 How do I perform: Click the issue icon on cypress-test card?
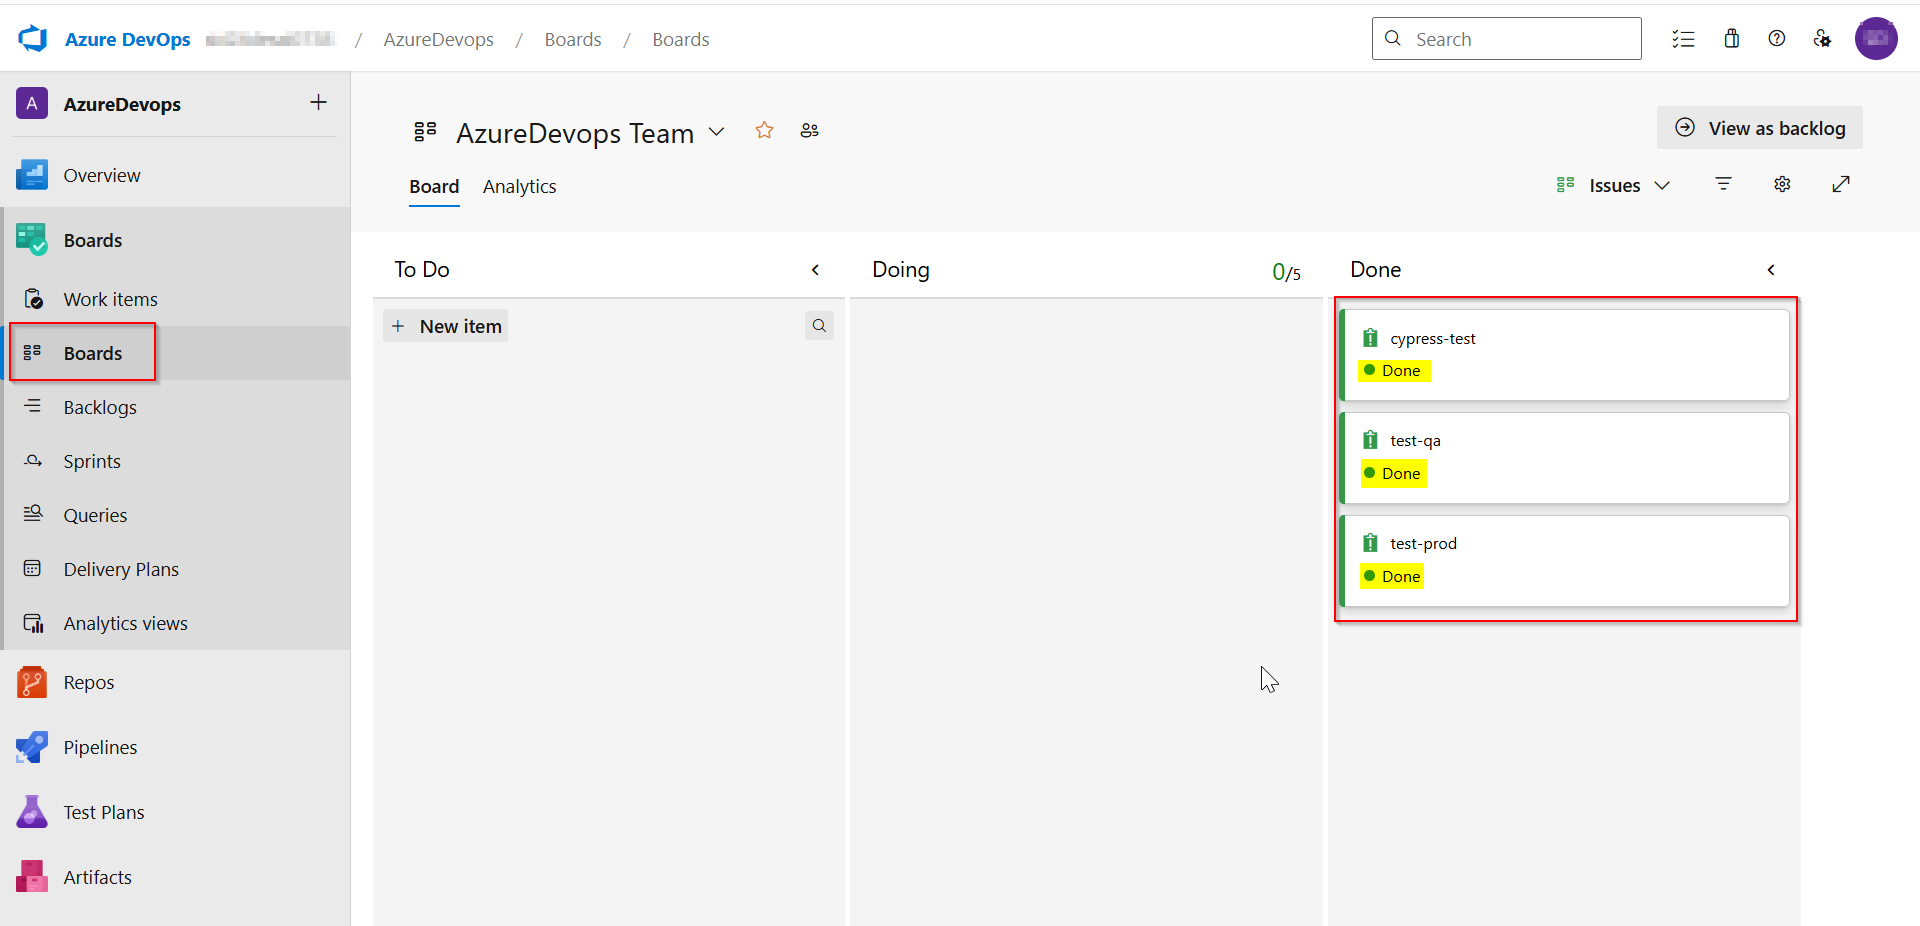coord(1370,338)
